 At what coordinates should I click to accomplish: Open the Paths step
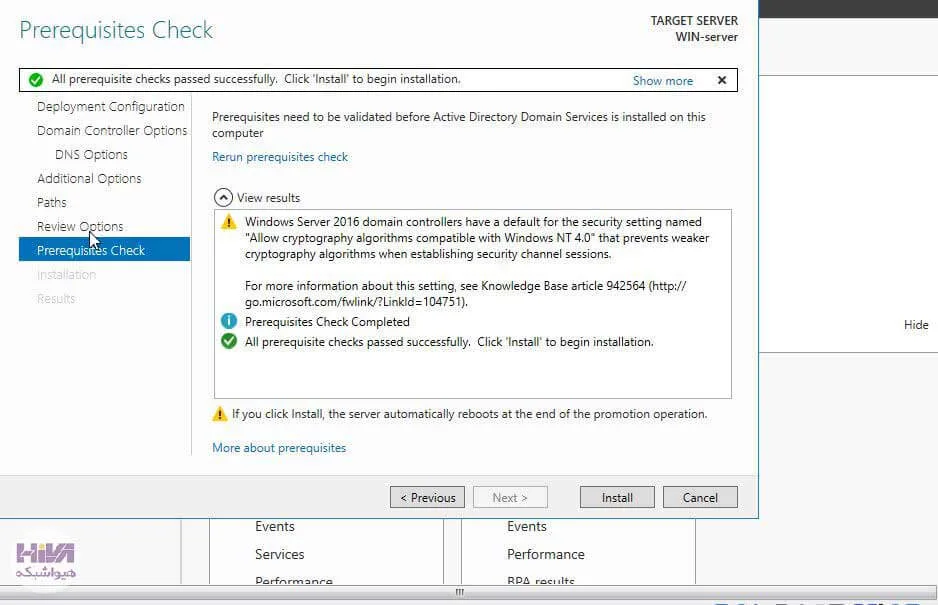tap(51, 202)
